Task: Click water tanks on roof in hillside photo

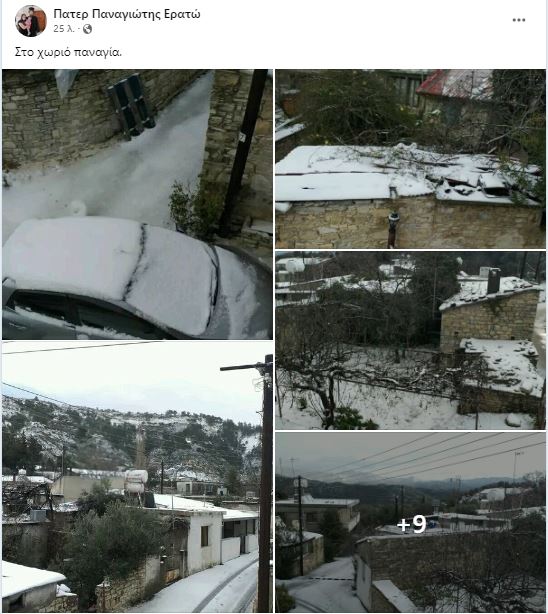Action: tap(136, 481)
